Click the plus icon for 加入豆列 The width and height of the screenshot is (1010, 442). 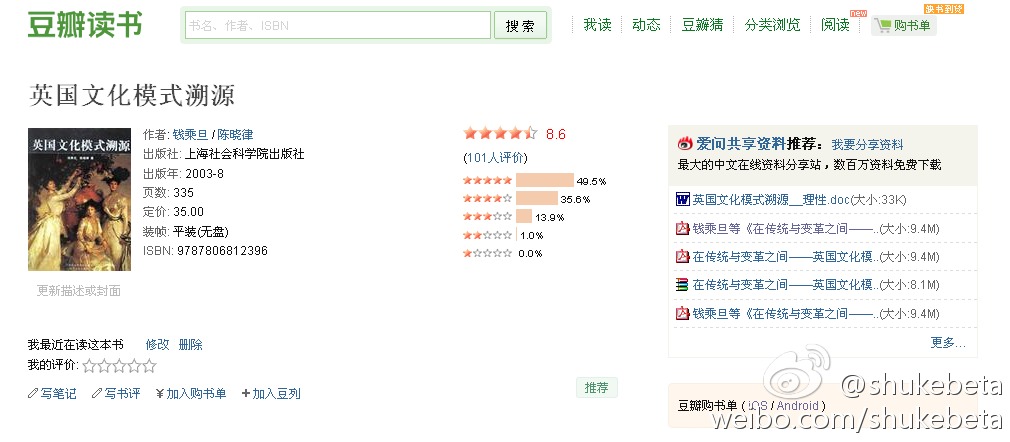[246, 394]
